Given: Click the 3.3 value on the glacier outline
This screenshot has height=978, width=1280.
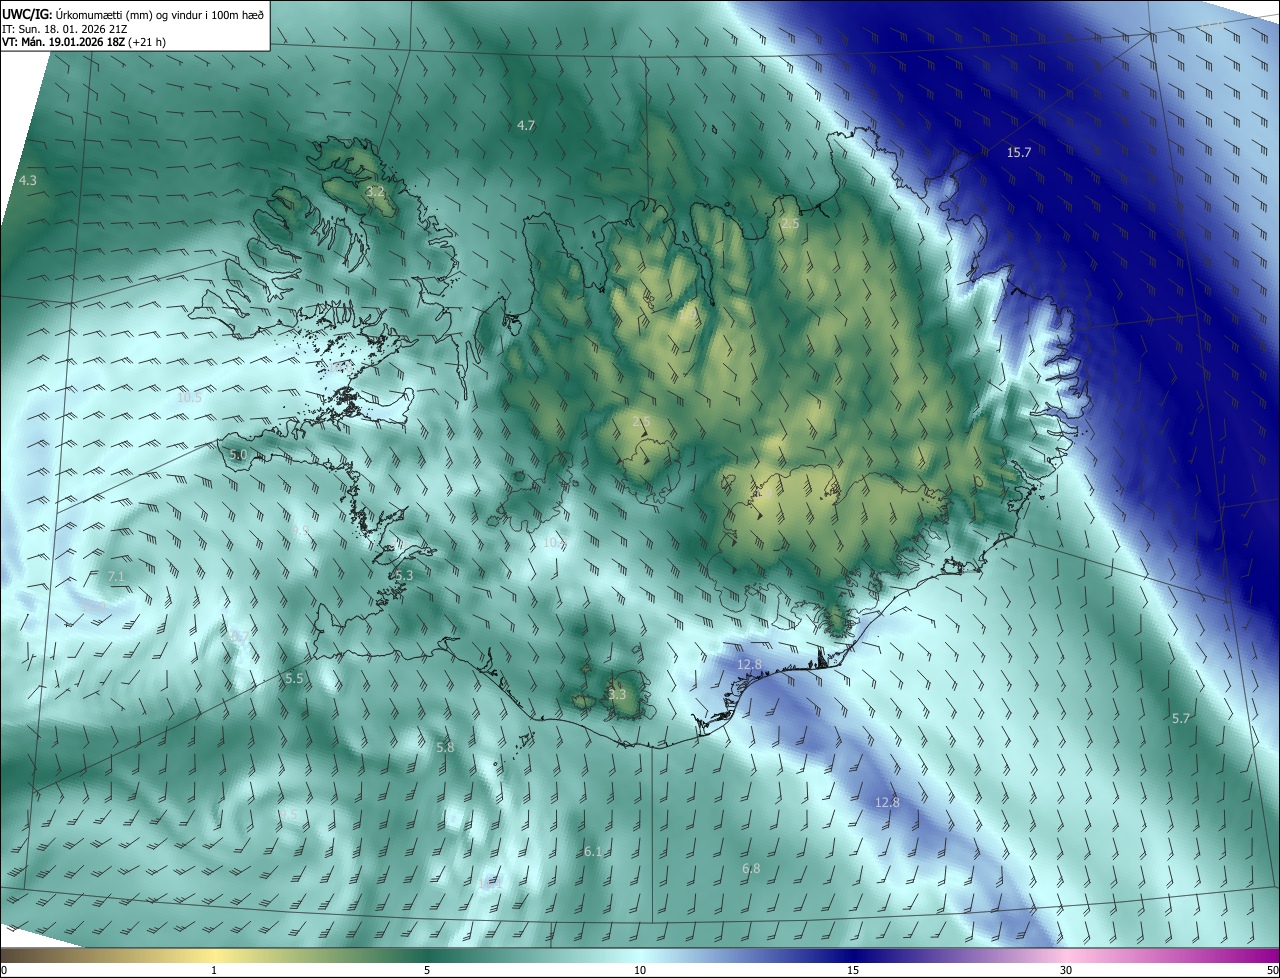Looking at the screenshot, I should tap(617, 694).
